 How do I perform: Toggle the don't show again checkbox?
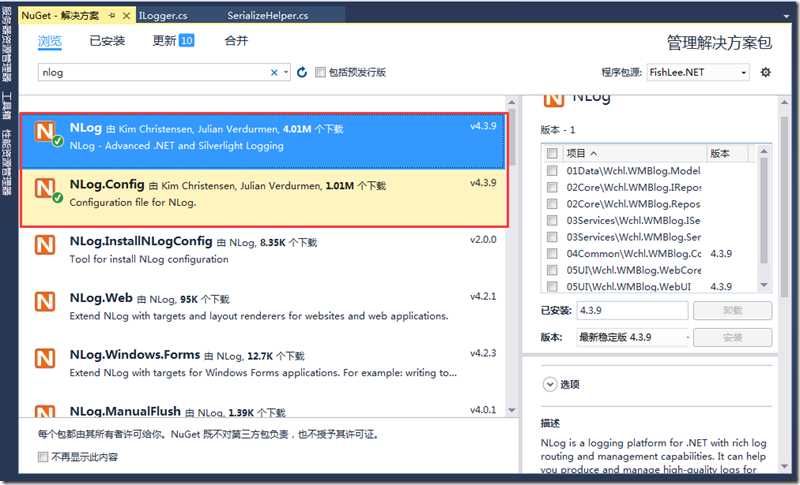pos(43,456)
